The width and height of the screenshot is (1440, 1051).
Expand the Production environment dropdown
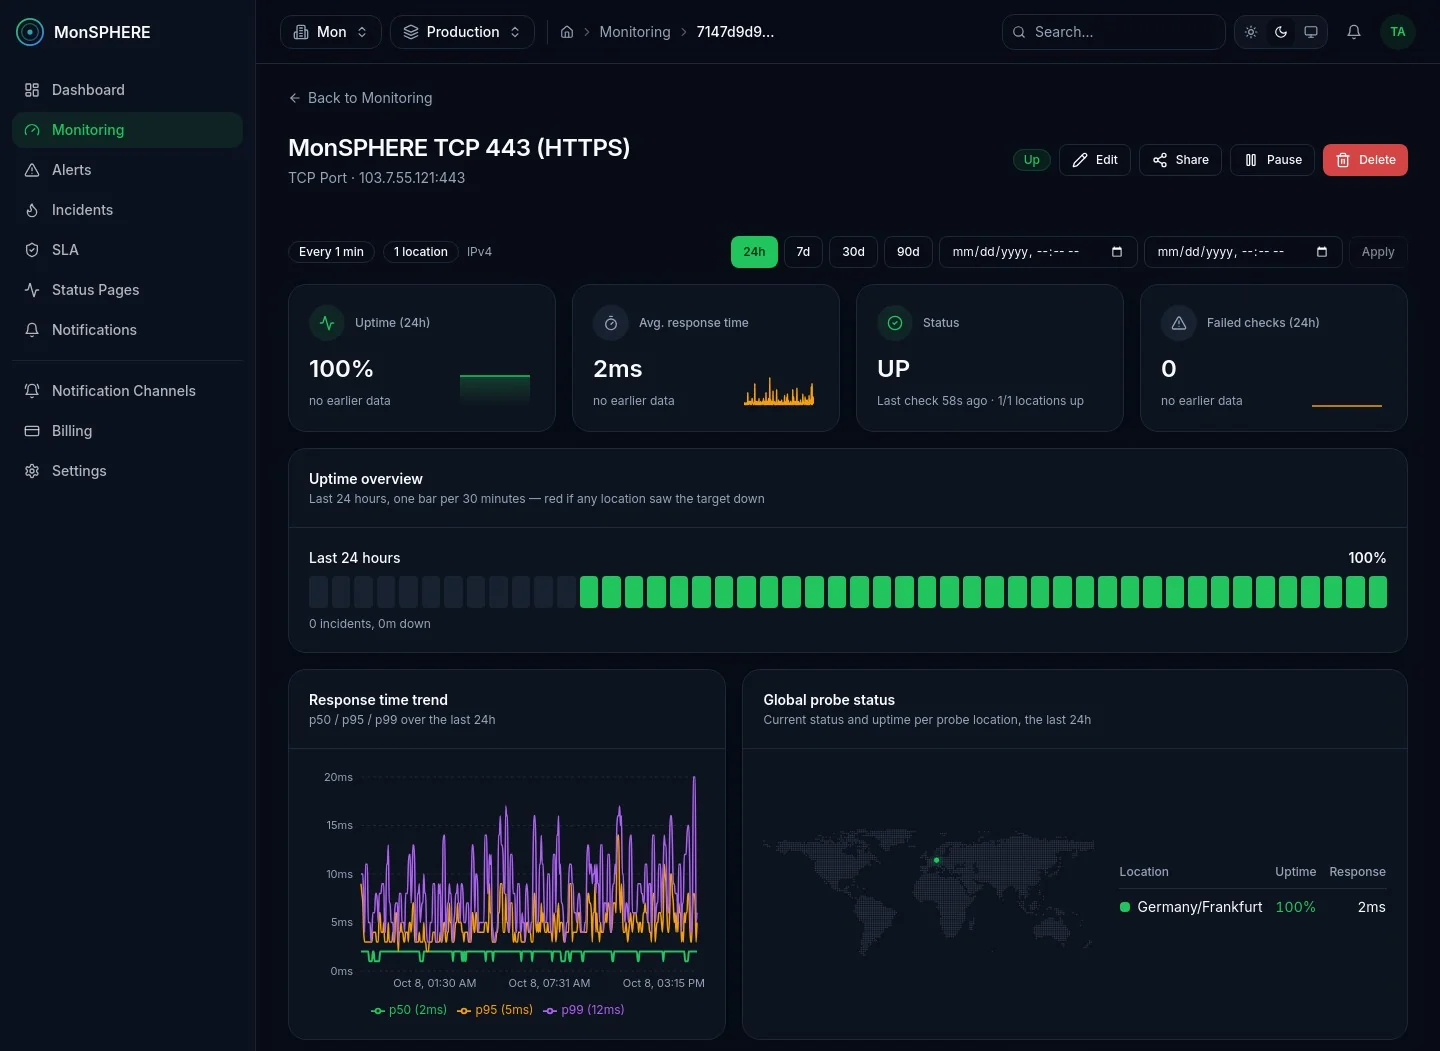point(462,32)
